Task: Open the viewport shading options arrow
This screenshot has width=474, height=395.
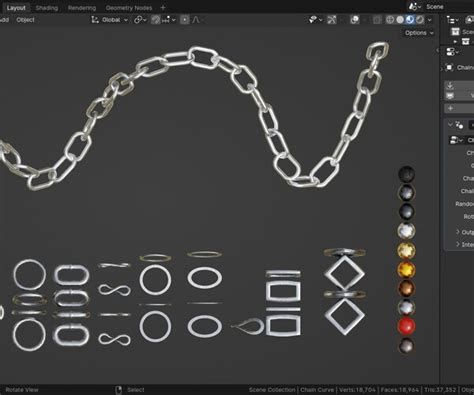Action: [x=430, y=20]
